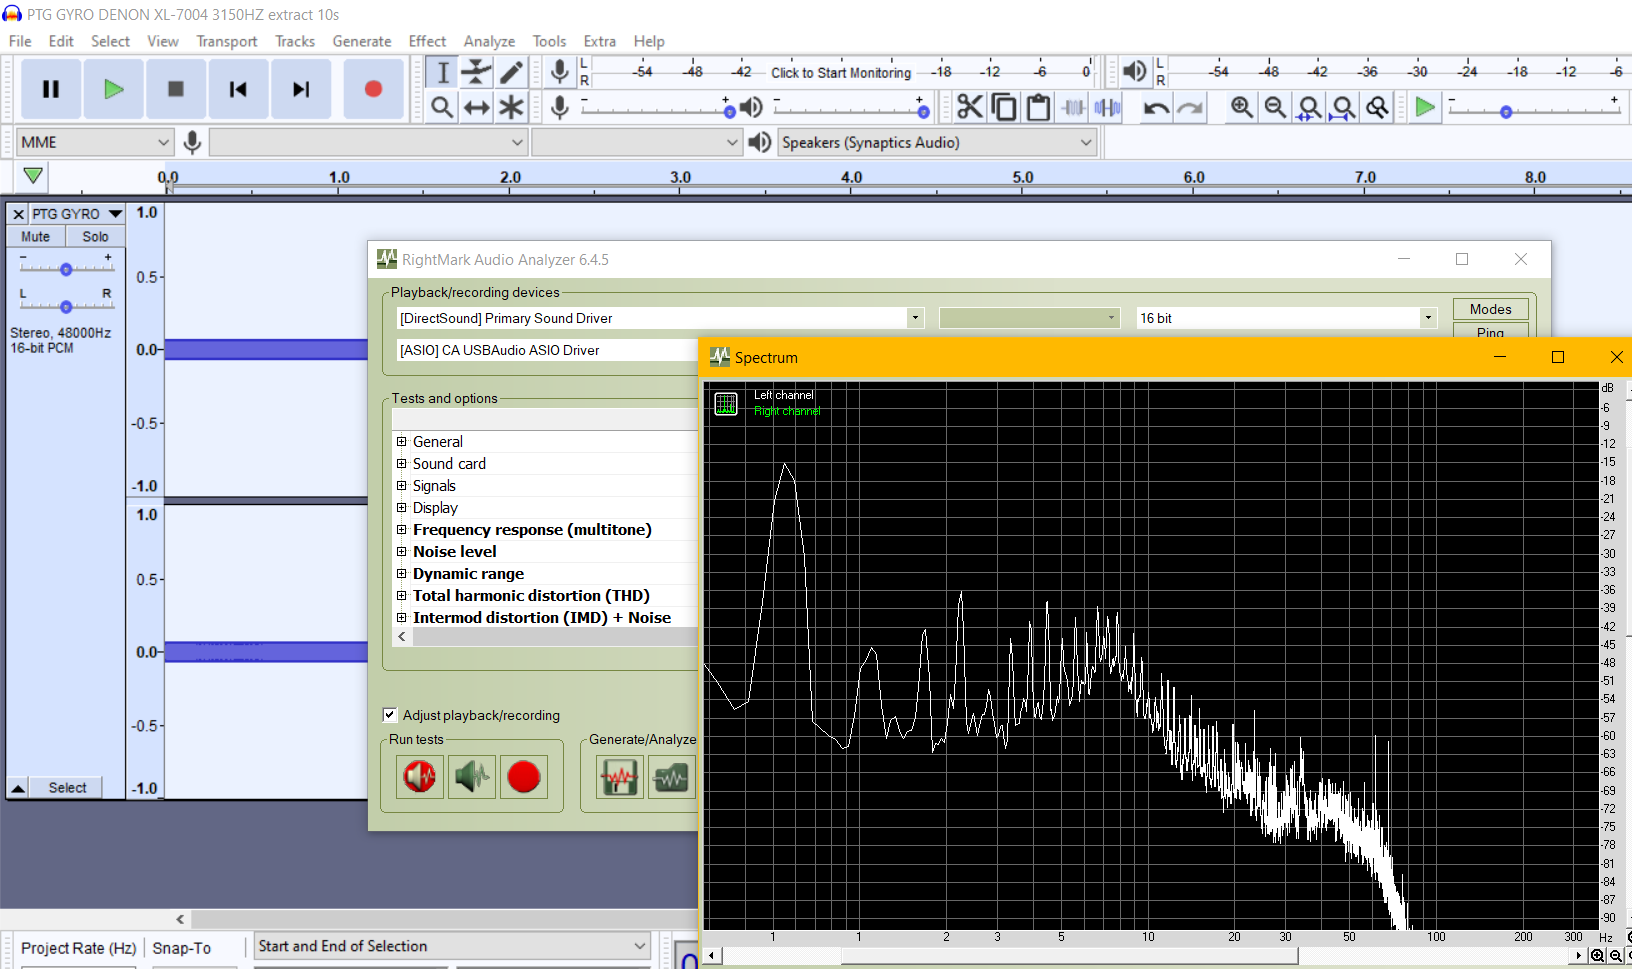Skip to start of track
This screenshot has width=1632, height=969.
(238, 89)
